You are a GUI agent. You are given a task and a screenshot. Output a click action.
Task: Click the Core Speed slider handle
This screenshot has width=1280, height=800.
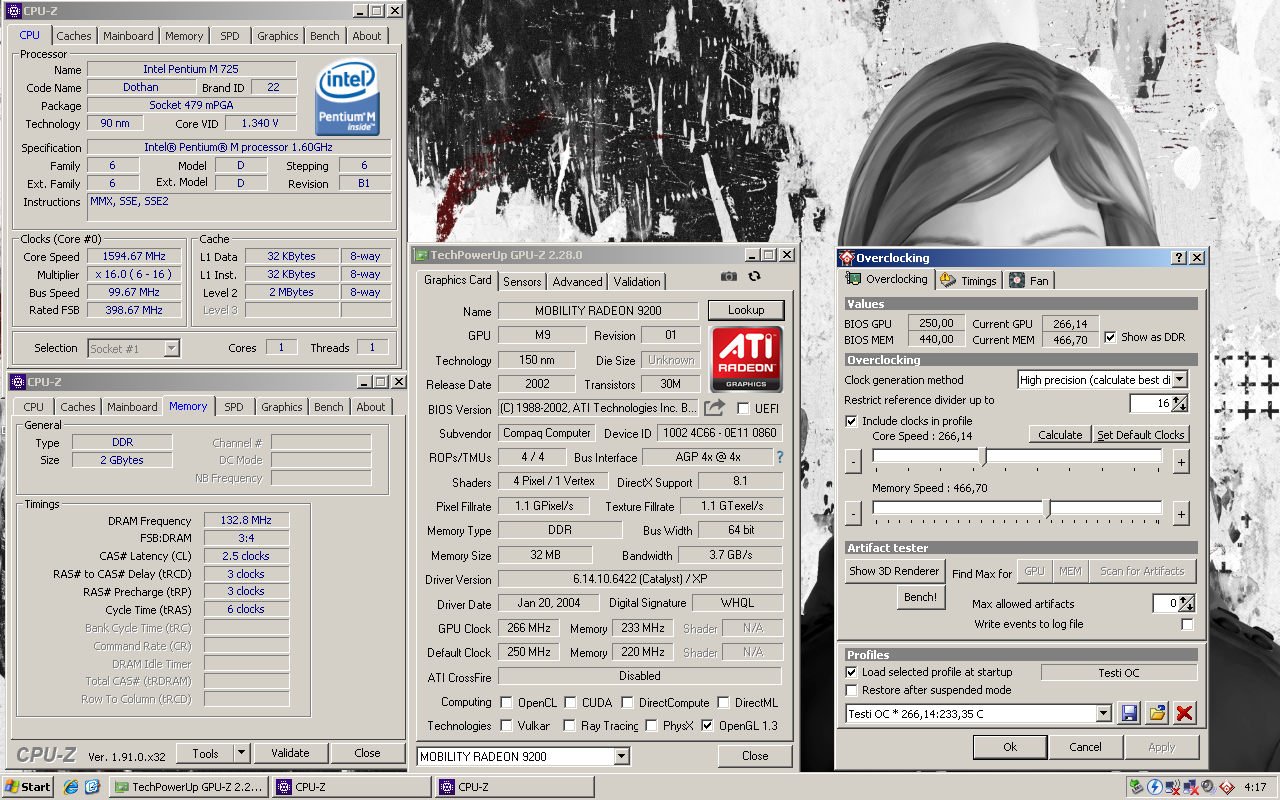(983, 457)
